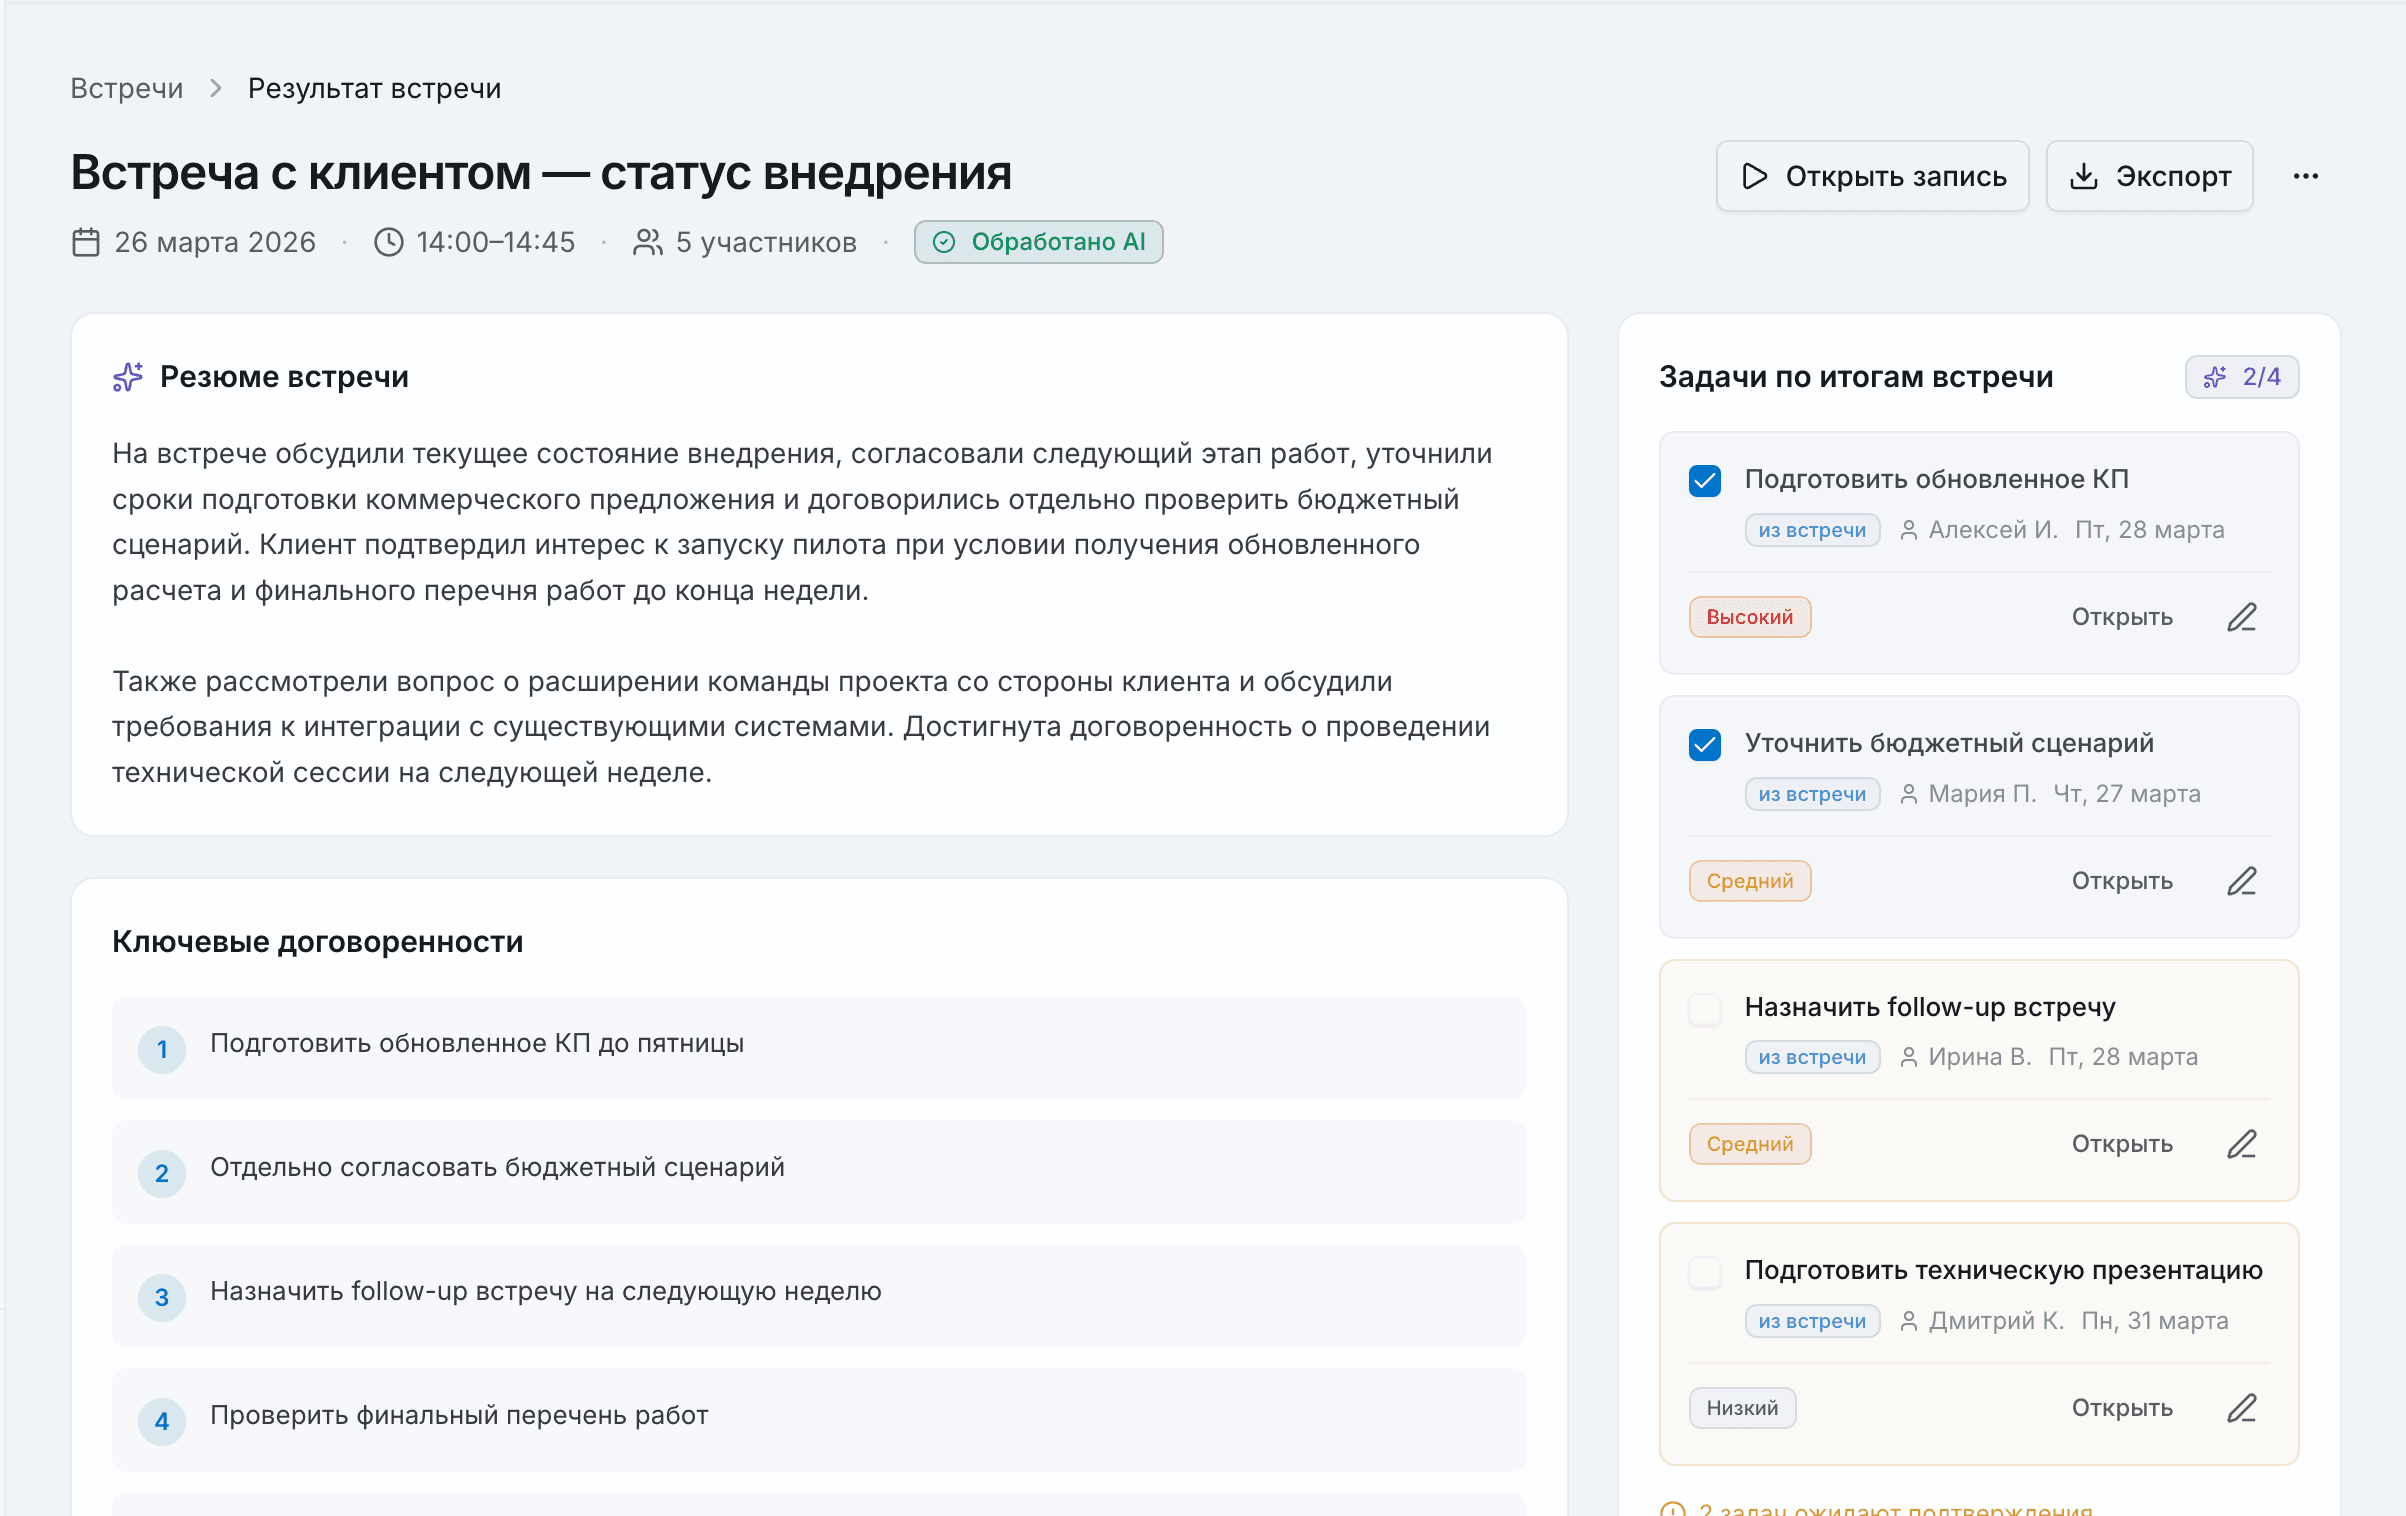Click the calendar icon next to the date
The width and height of the screenshot is (2406, 1516).
click(85, 242)
